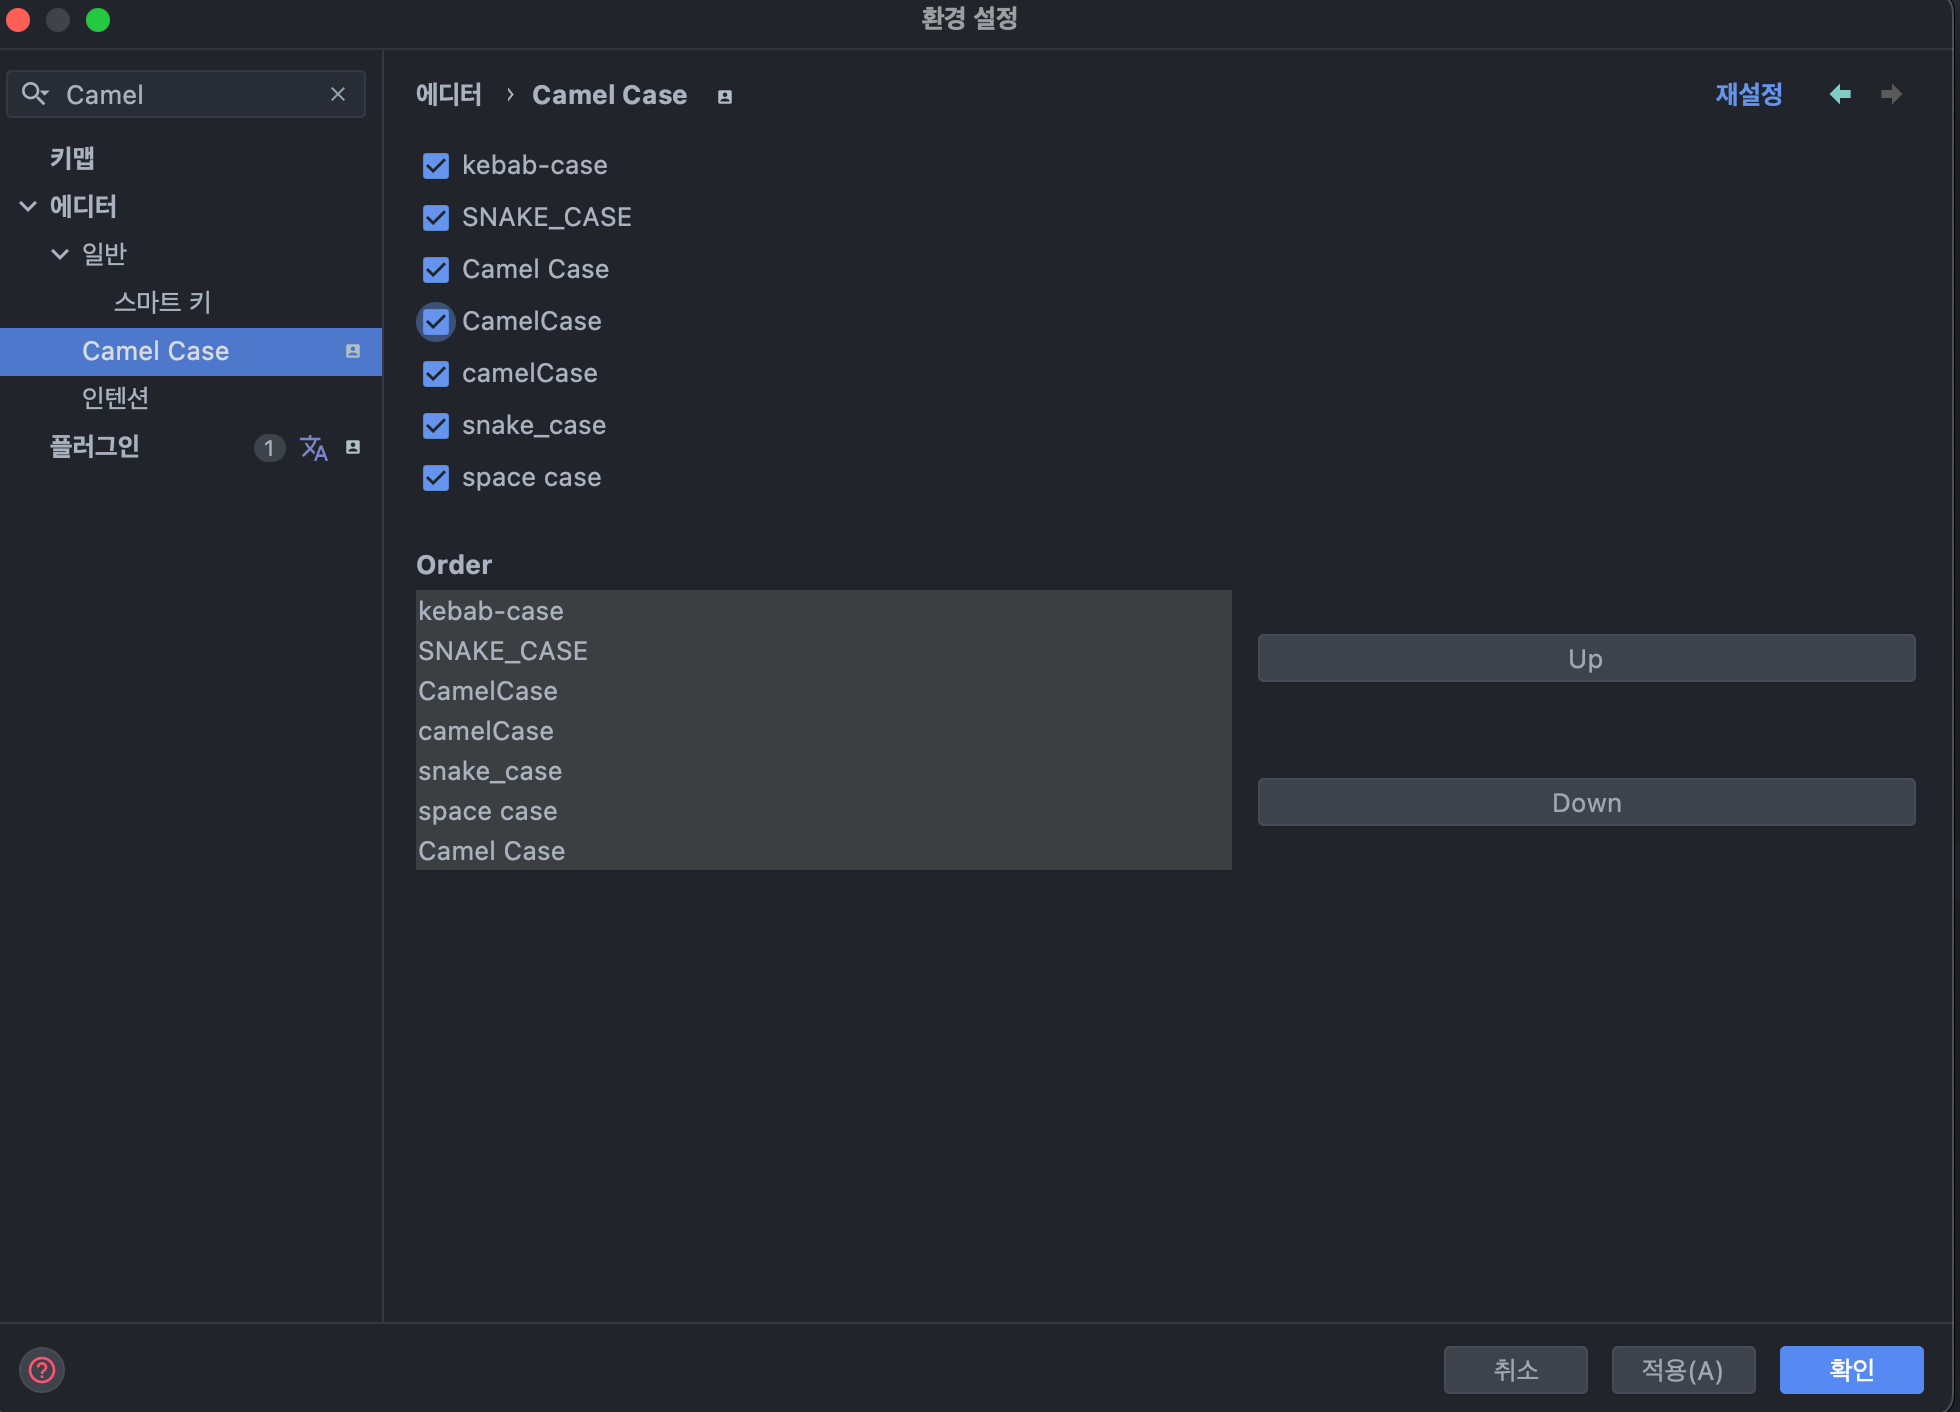This screenshot has width=1960, height=1412.
Task: Uncheck the kebab-case checkbox
Action: tap(436, 166)
